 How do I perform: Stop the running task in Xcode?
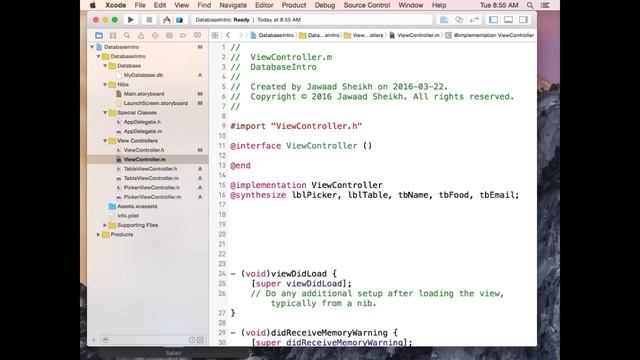(149, 20)
